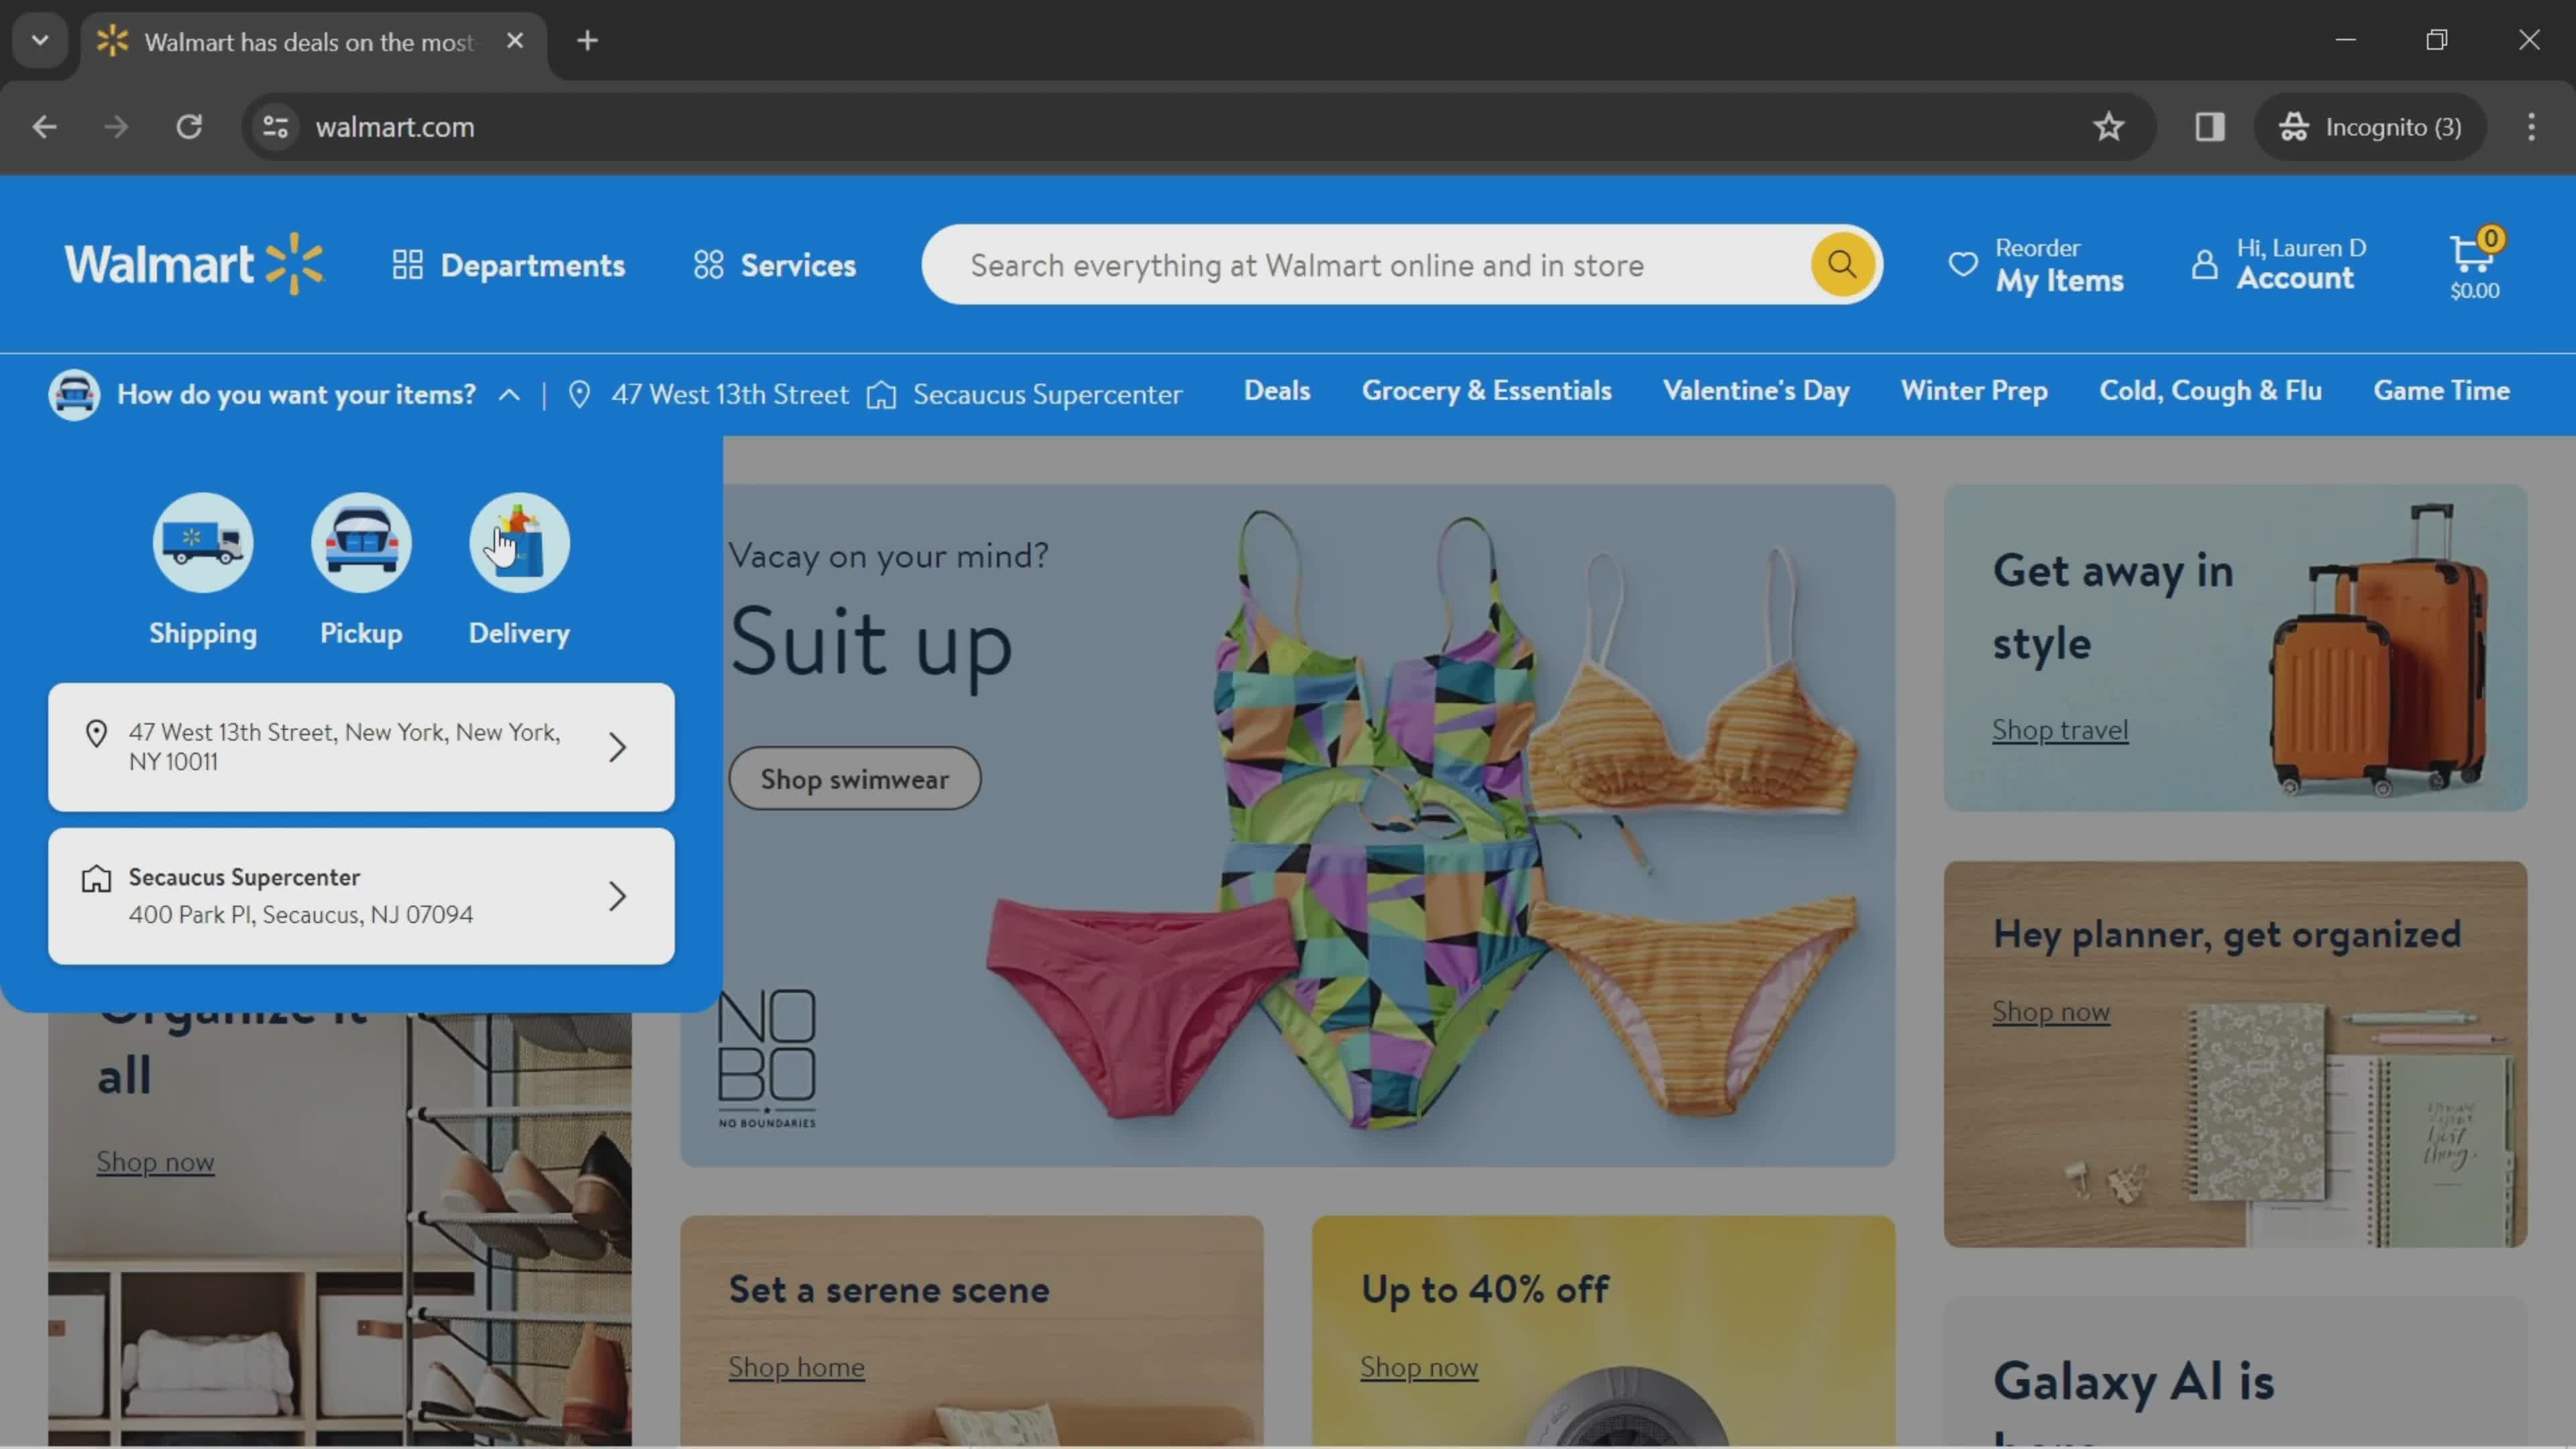Screen dimensions: 2576x1449
Task: Collapse the How do you want items dropdown
Action: click(x=508, y=392)
